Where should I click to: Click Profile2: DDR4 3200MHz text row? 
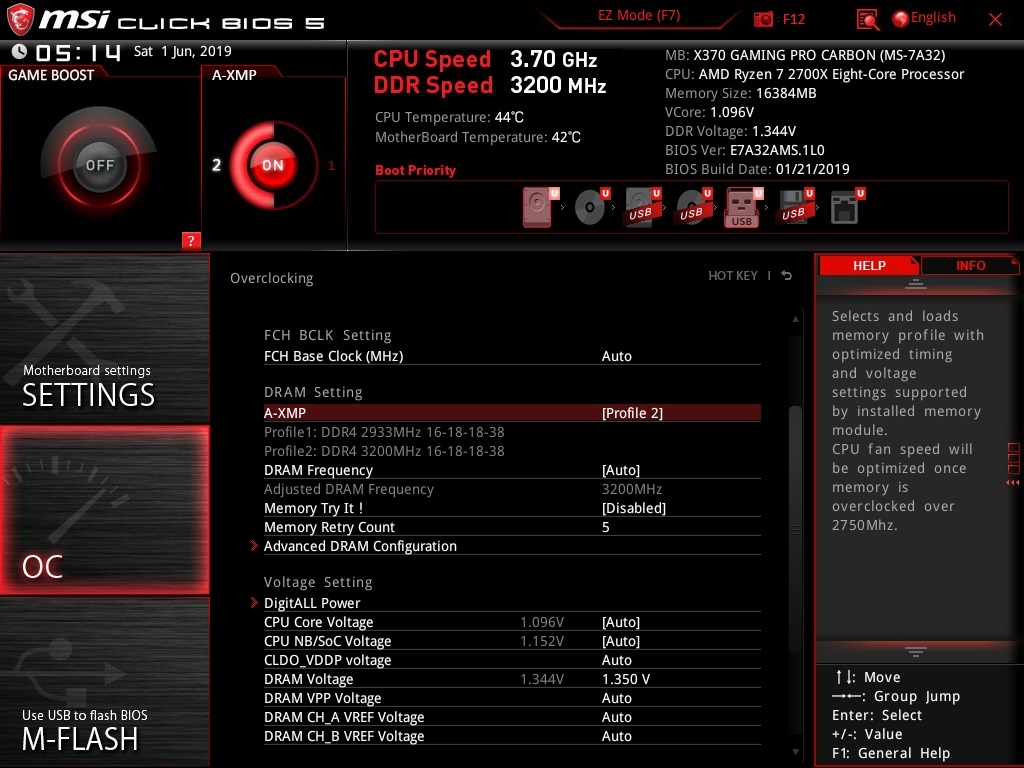point(384,451)
